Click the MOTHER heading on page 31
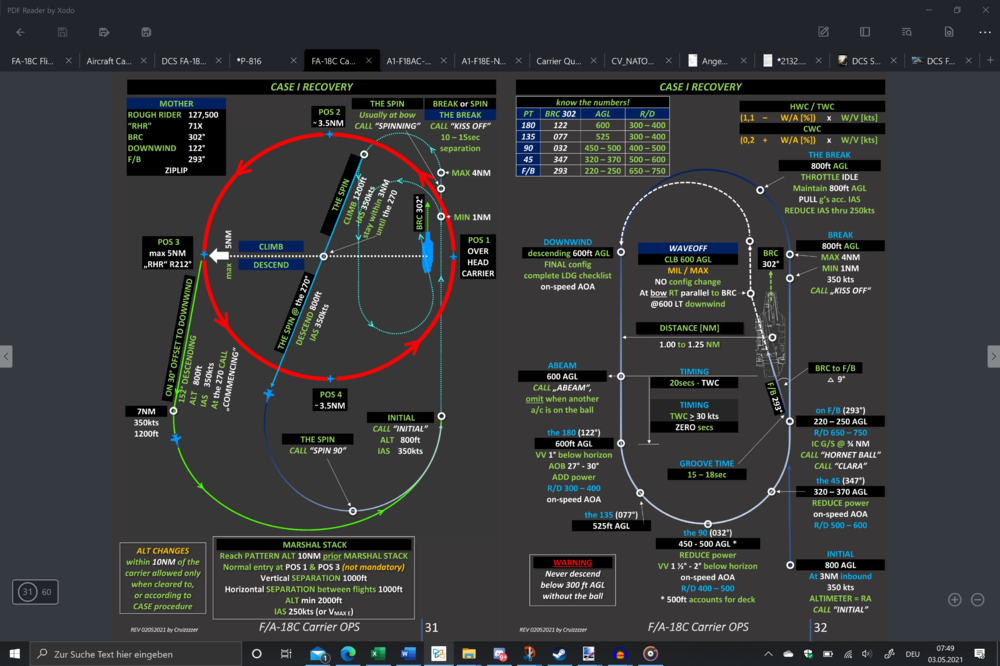The image size is (1000, 666). 176,103
